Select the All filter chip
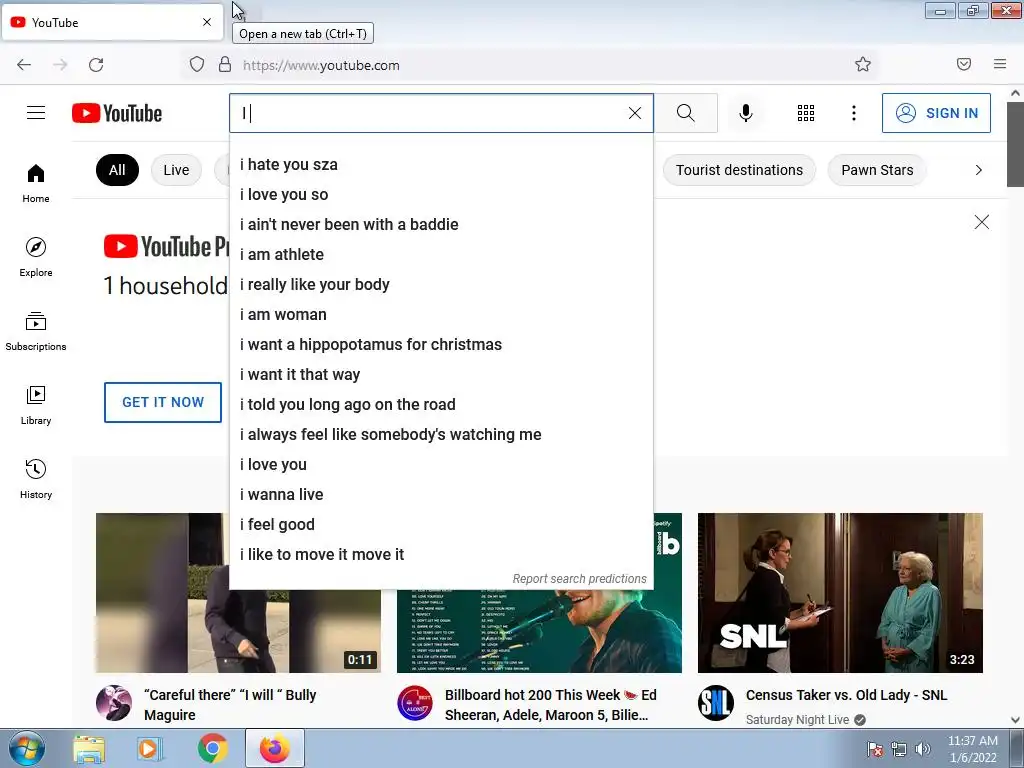 point(117,170)
